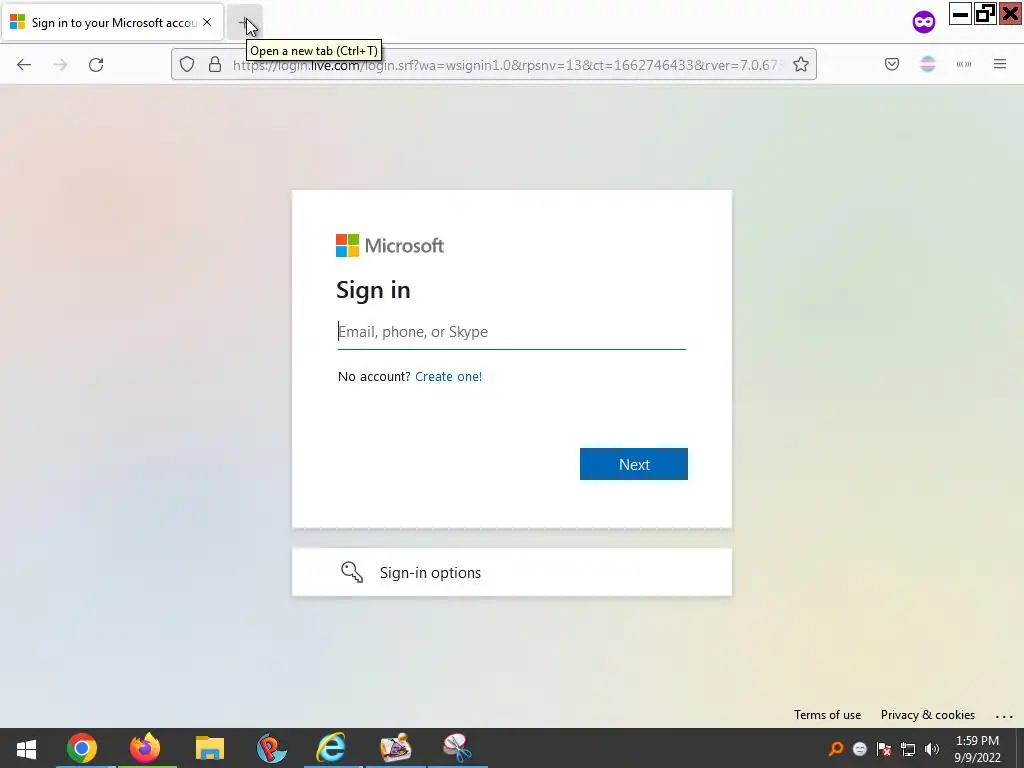Viewport: 1024px width, 768px height.
Task: Open the Privacy & cookies link
Action: tap(927, 714)
